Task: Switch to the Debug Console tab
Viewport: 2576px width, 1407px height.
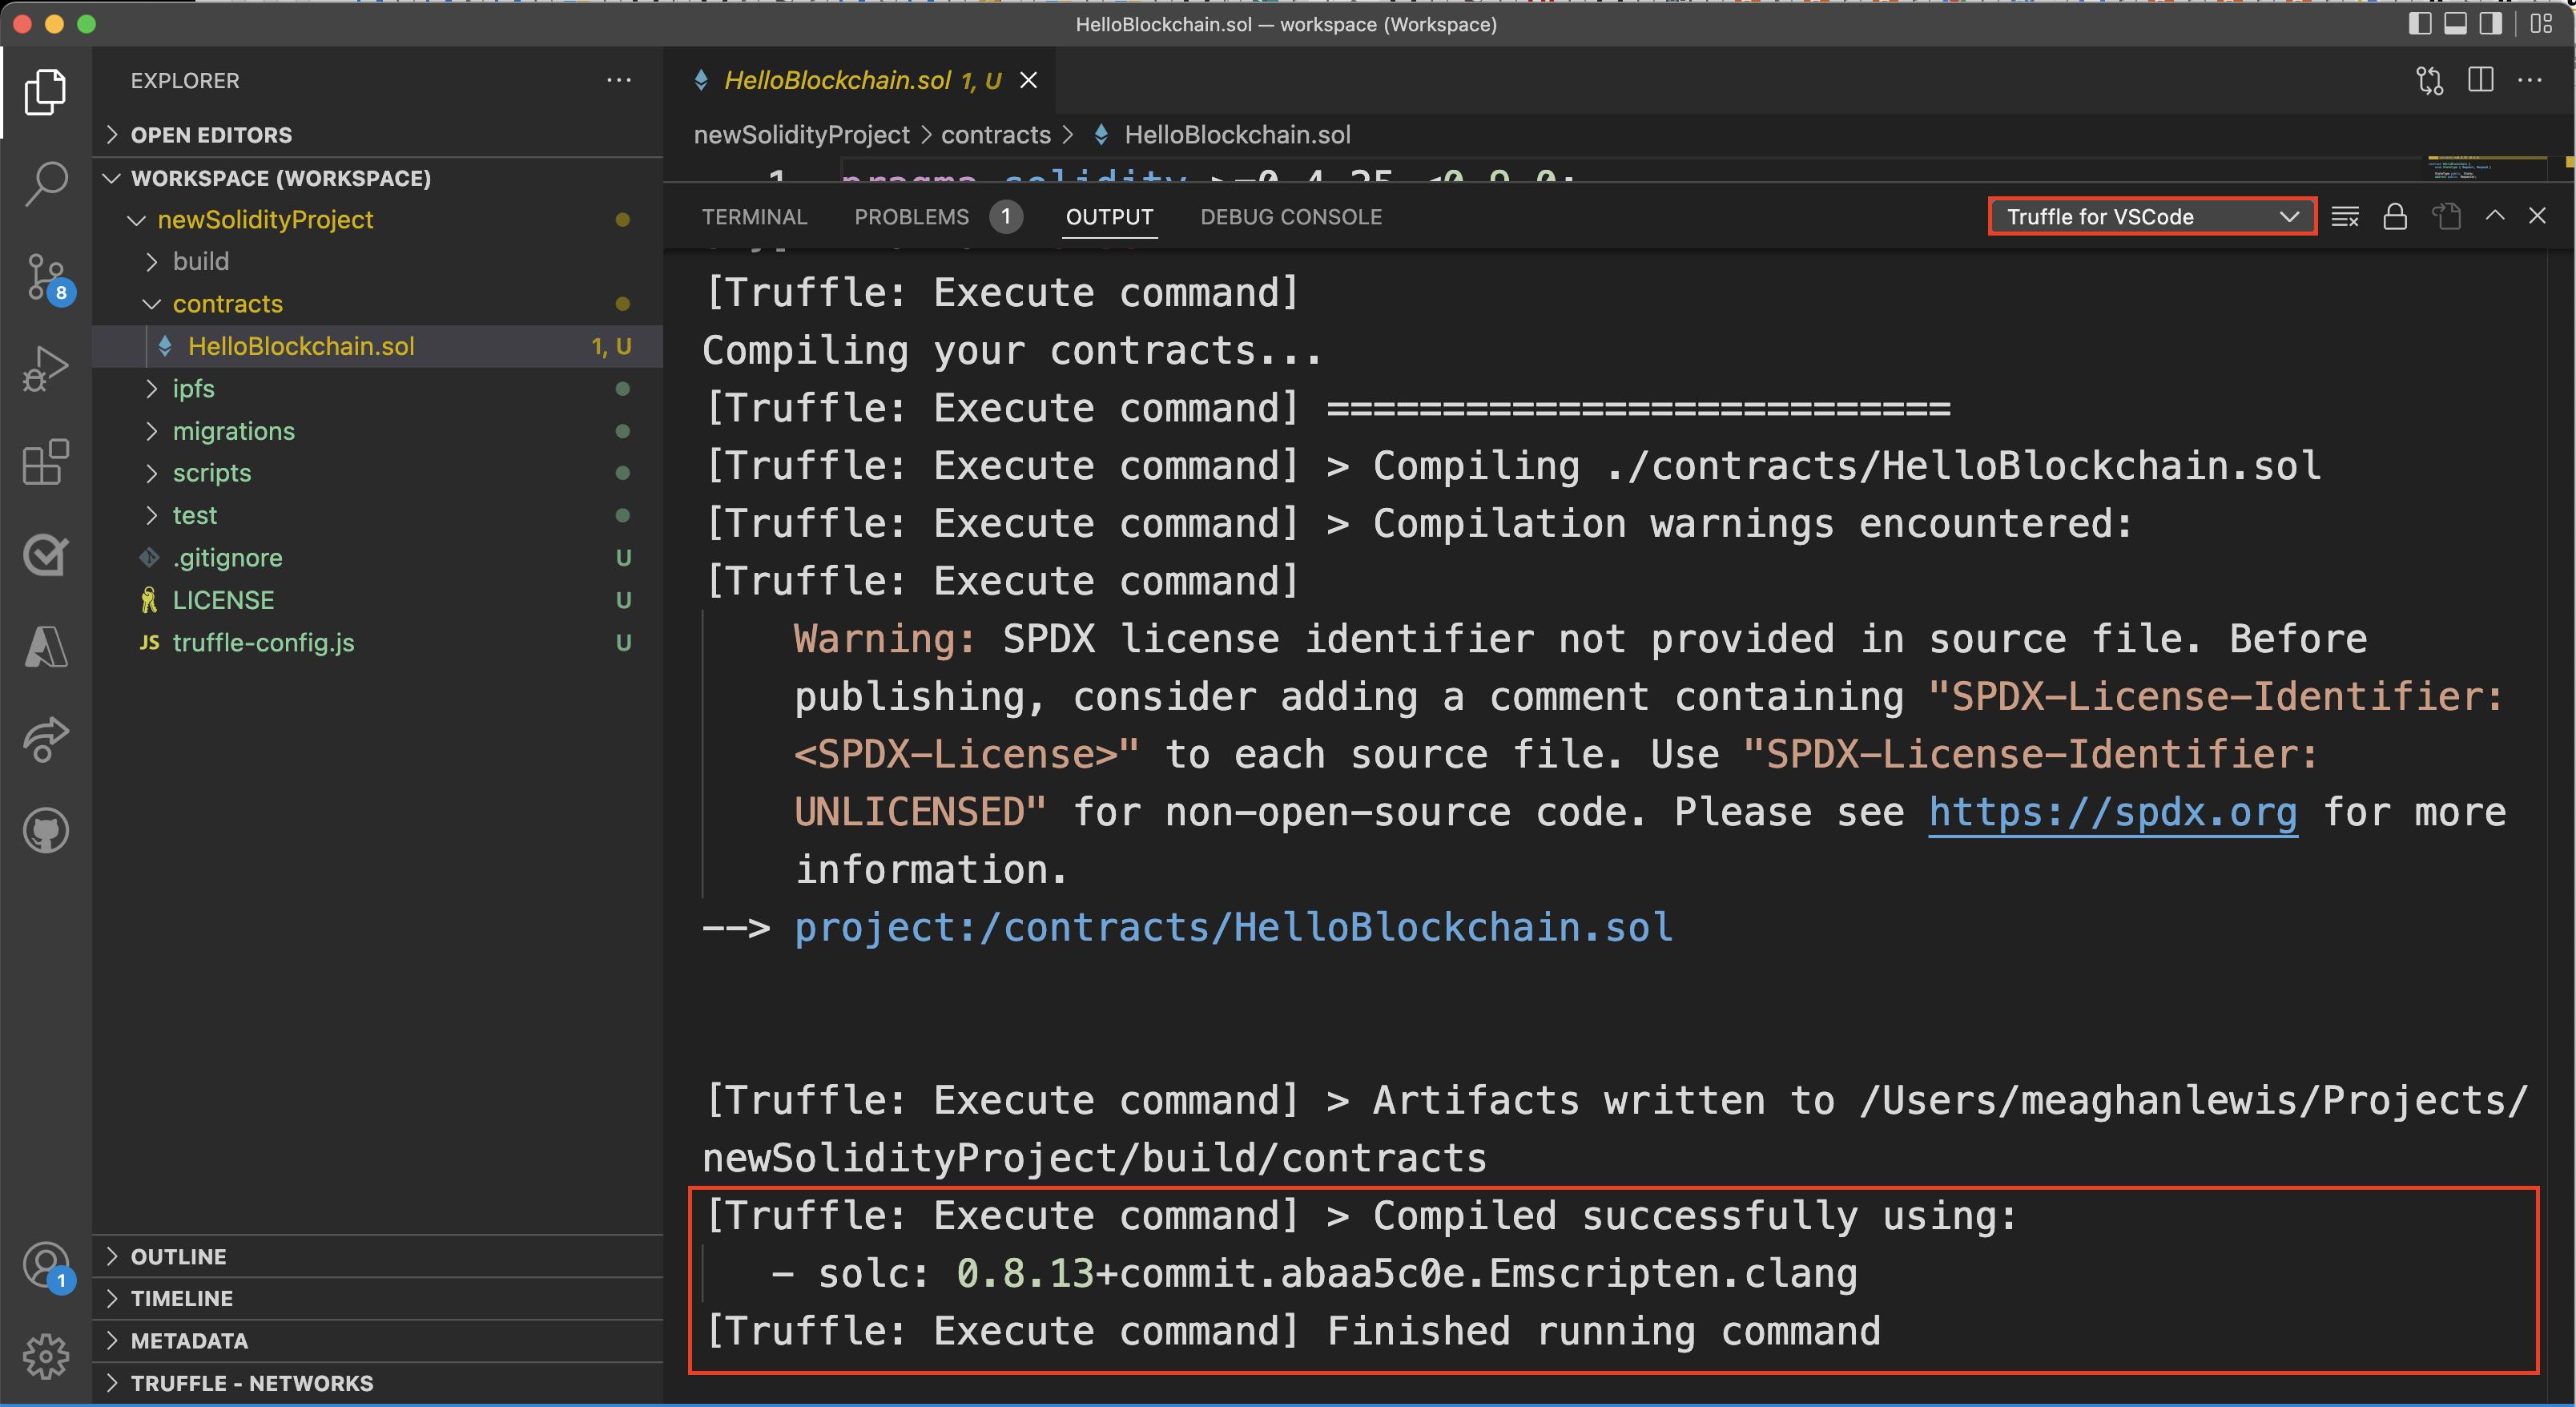Action: tap(1290, 217)
